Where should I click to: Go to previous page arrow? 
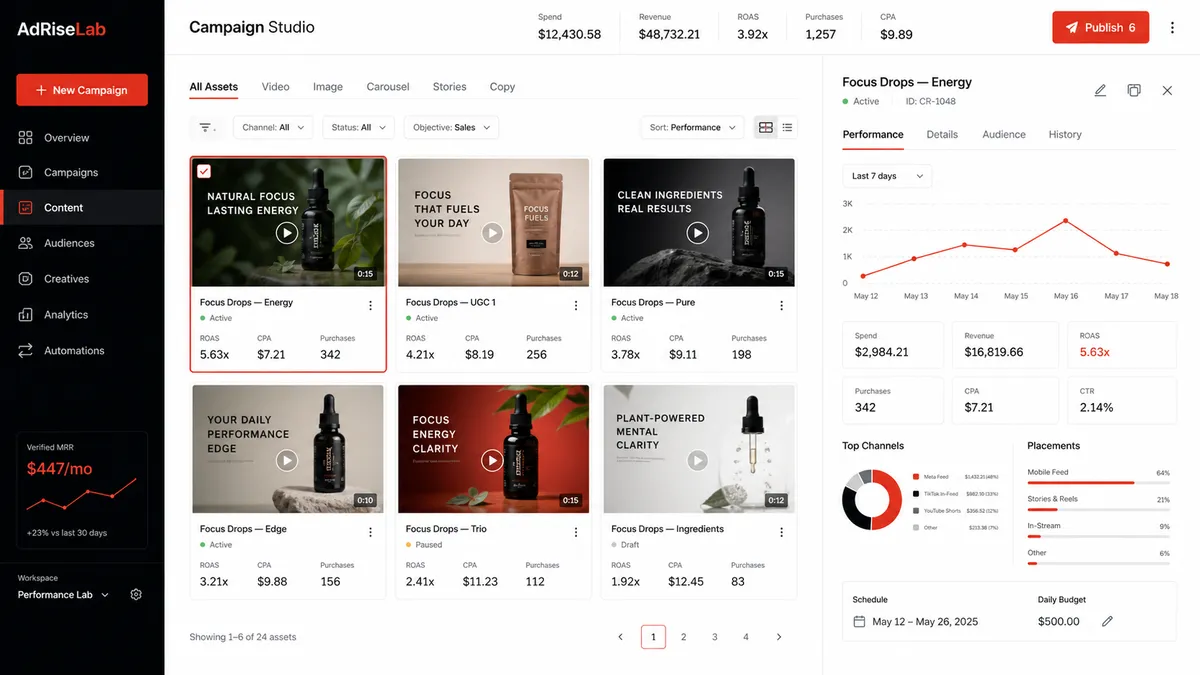(621, 637)
